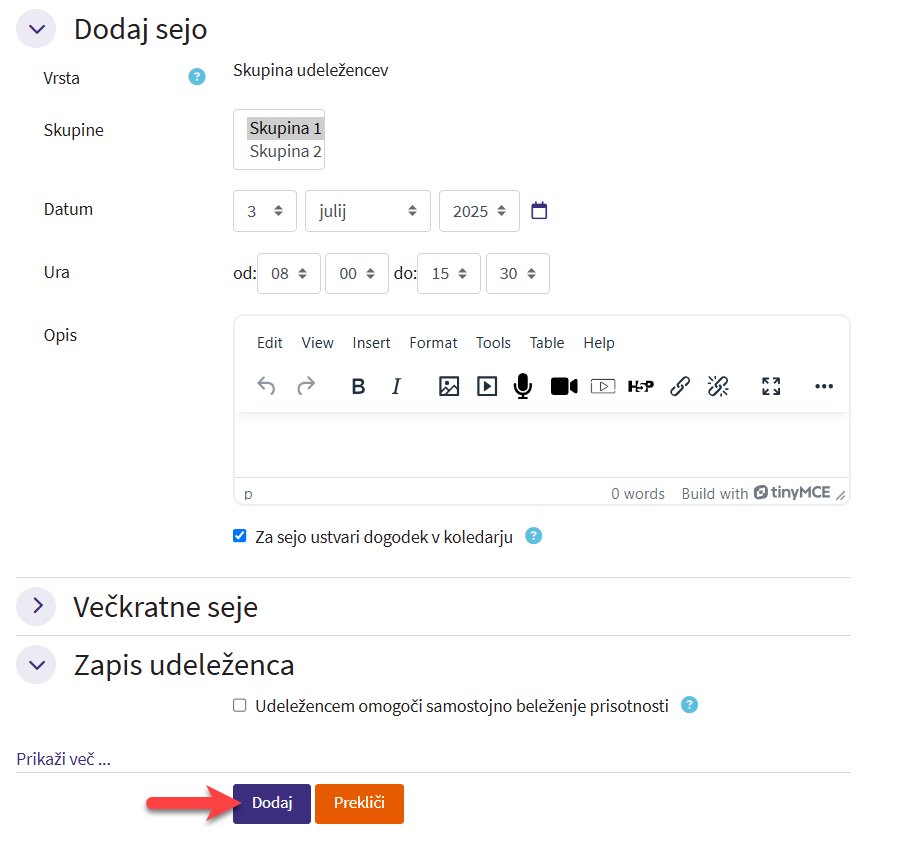
Task: Expand the Večkratne seje section
Action: [x=37, y=606]
